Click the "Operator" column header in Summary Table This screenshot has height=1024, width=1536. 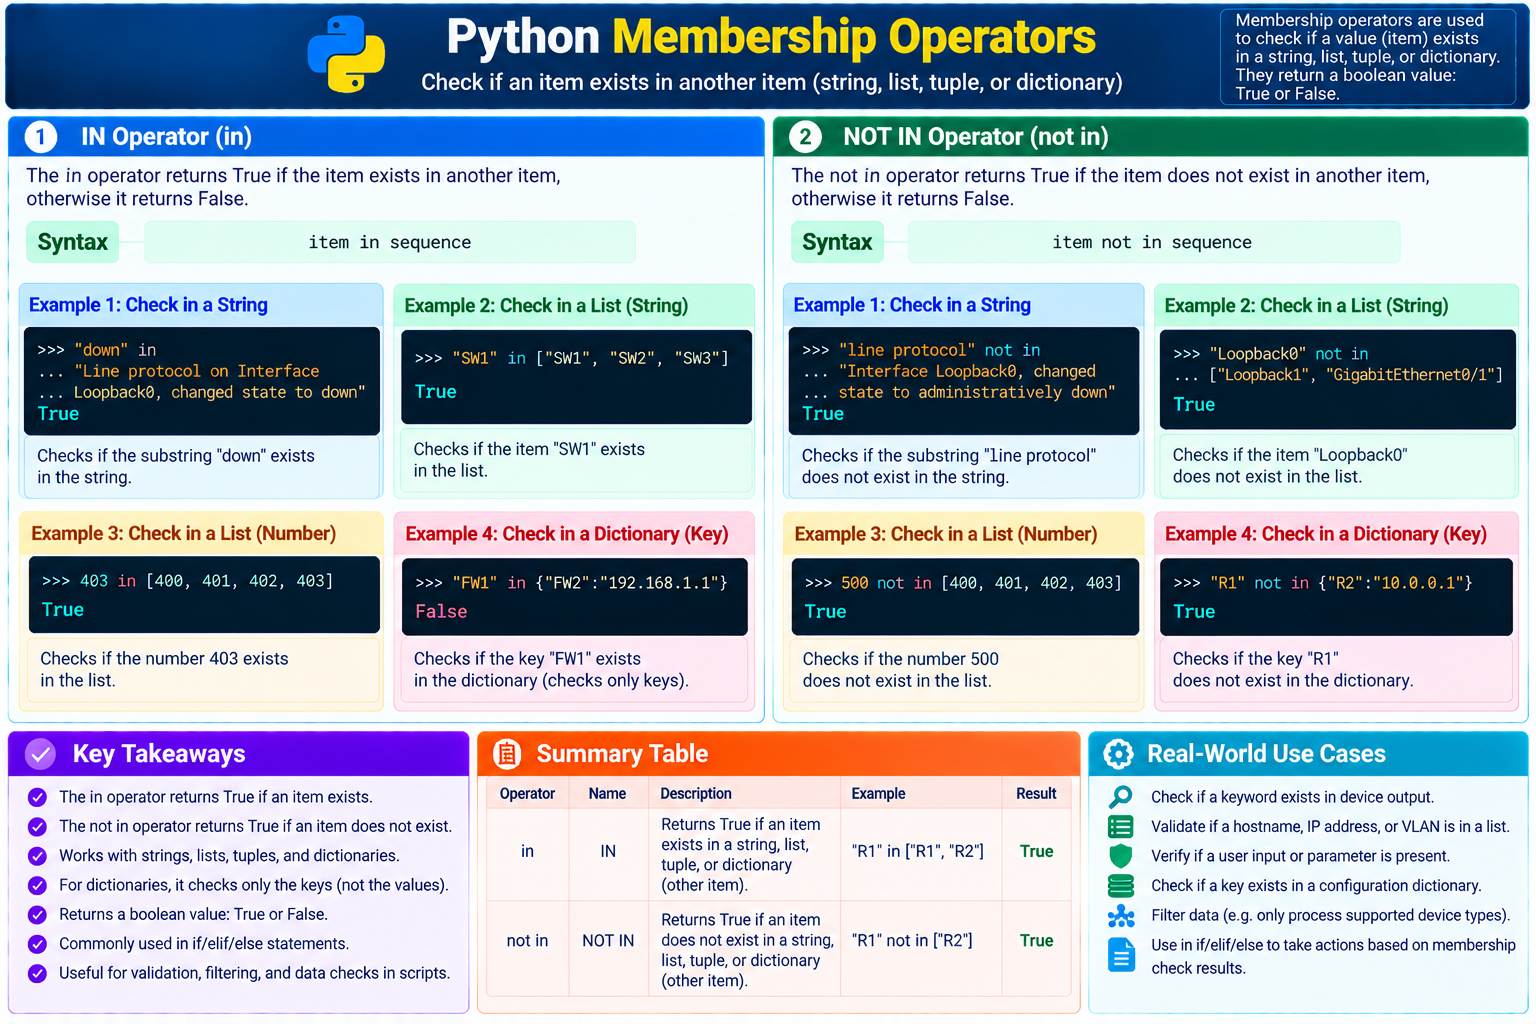pos(527,793)
